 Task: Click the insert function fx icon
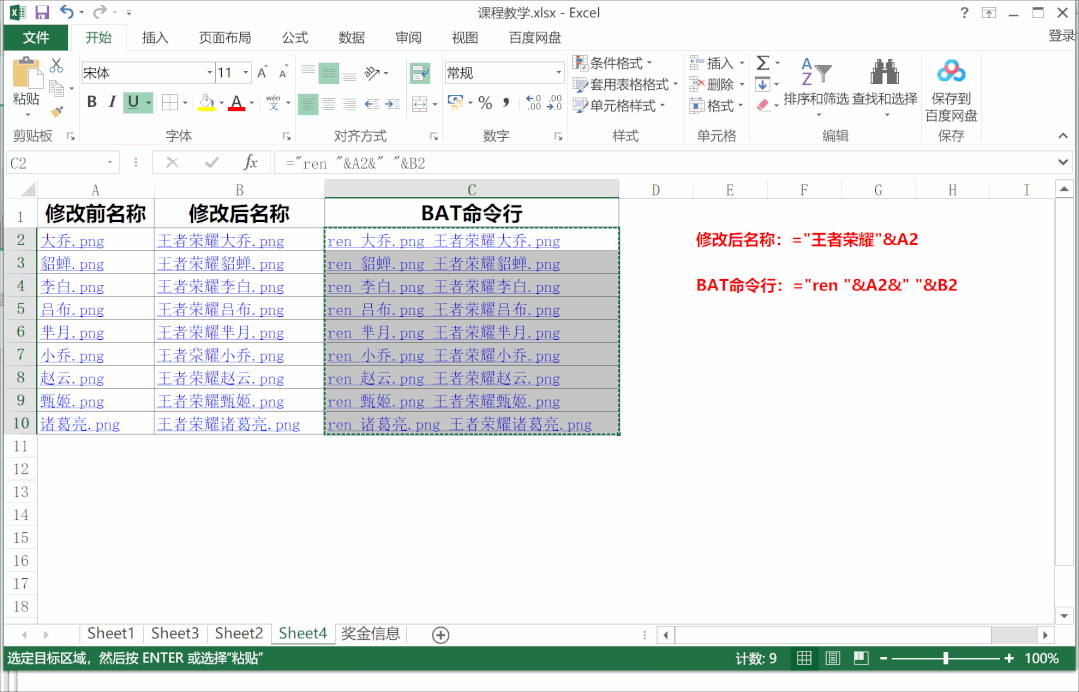coord(251,163)
